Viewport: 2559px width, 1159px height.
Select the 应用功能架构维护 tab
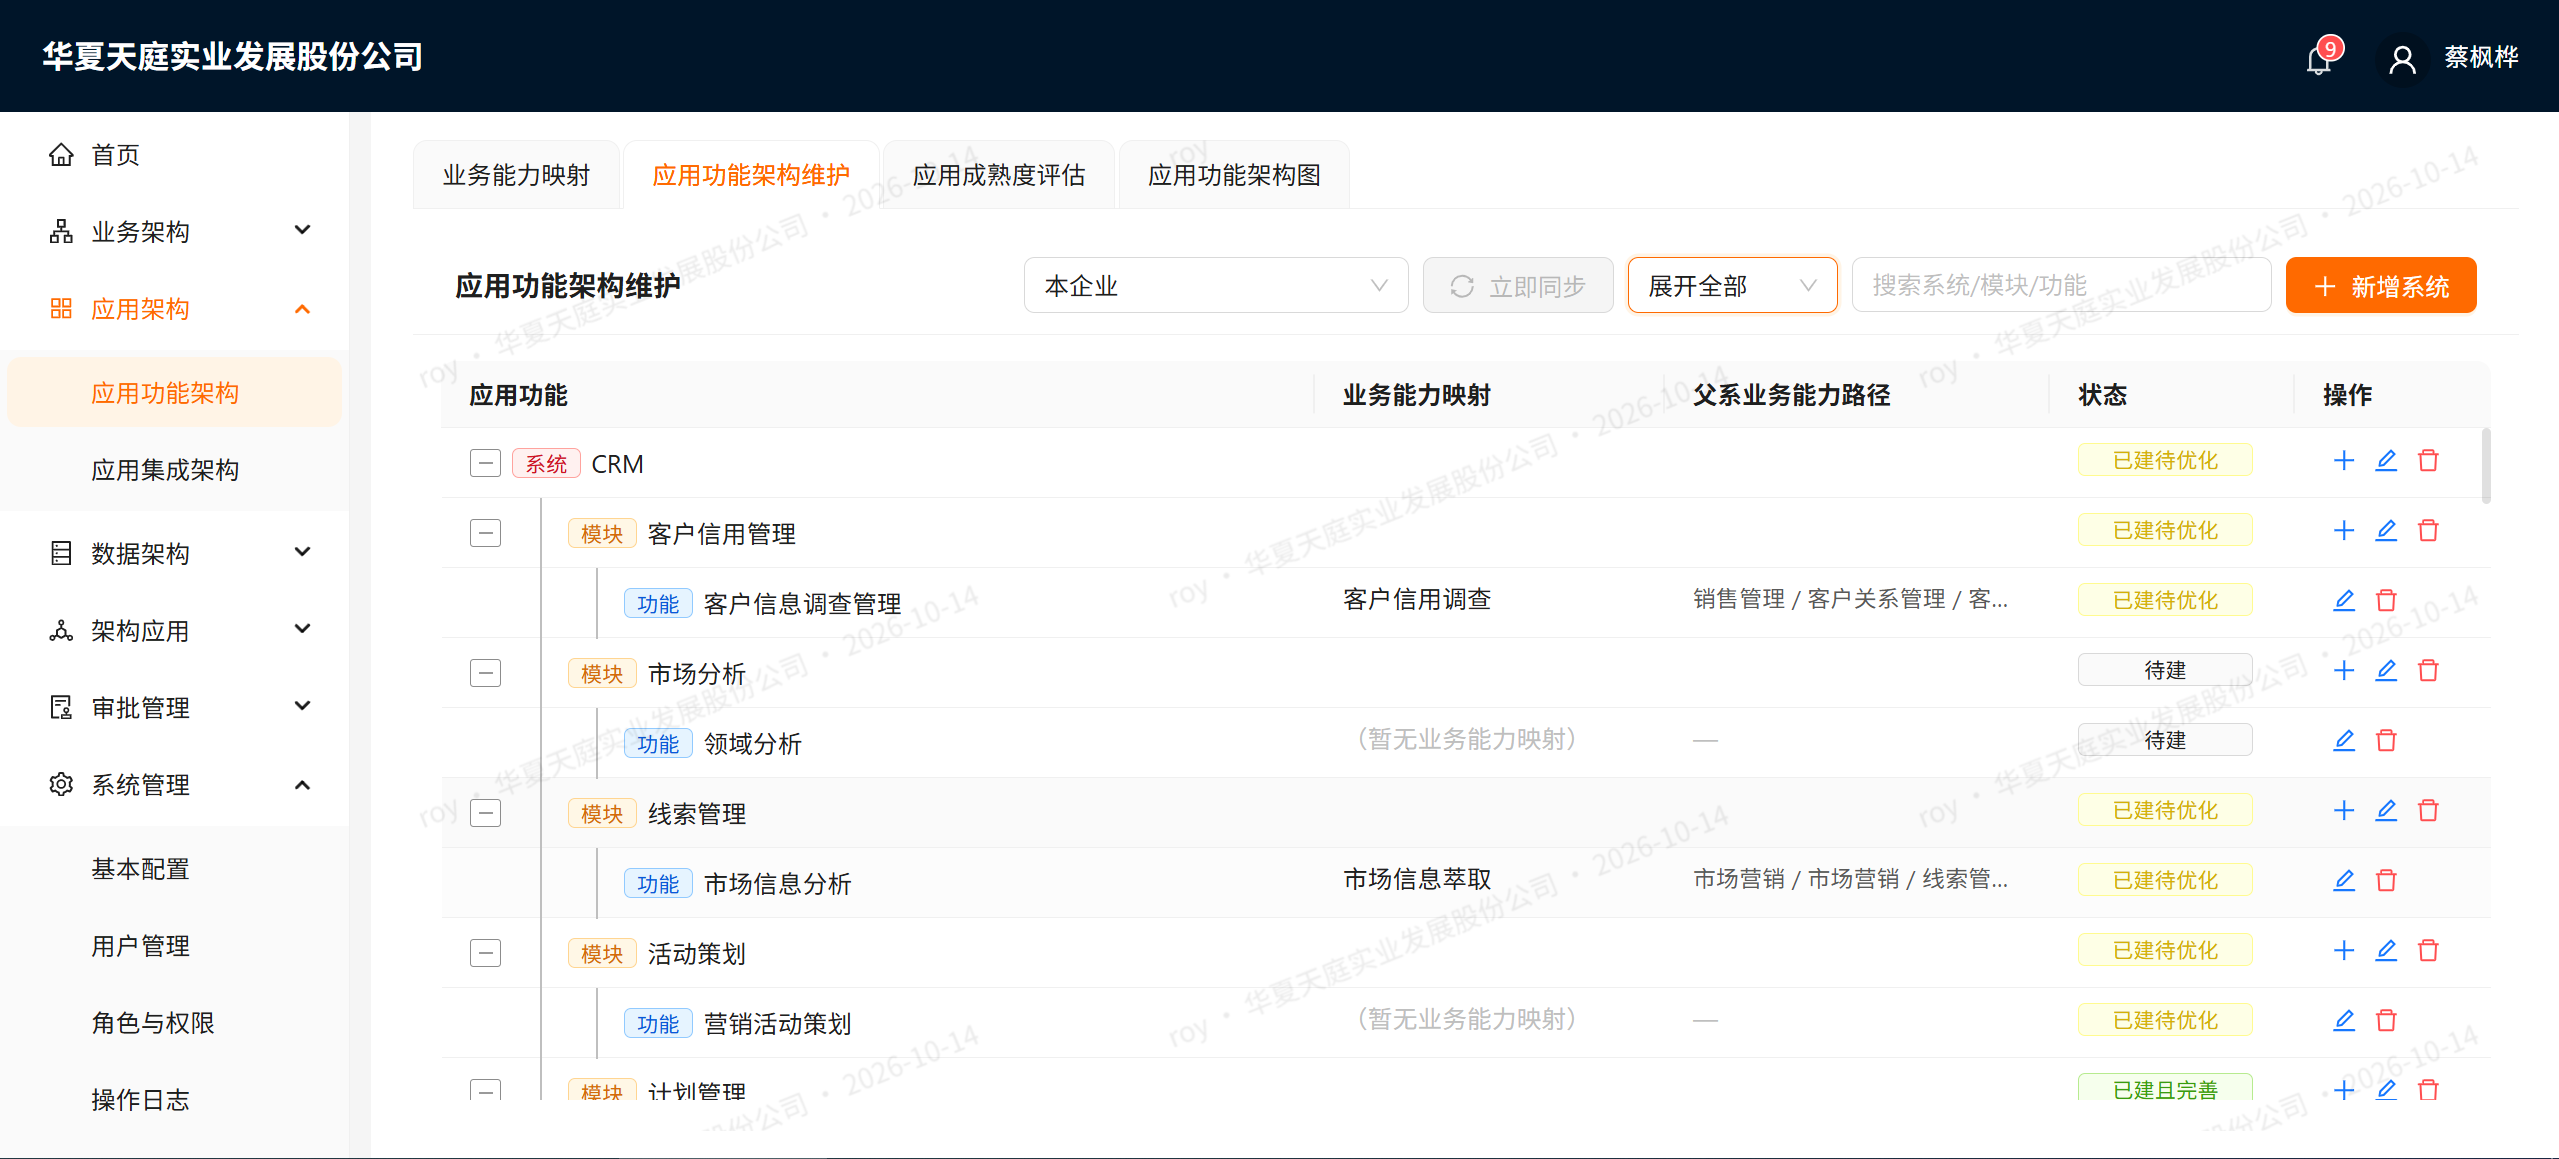tap(751, 175)
